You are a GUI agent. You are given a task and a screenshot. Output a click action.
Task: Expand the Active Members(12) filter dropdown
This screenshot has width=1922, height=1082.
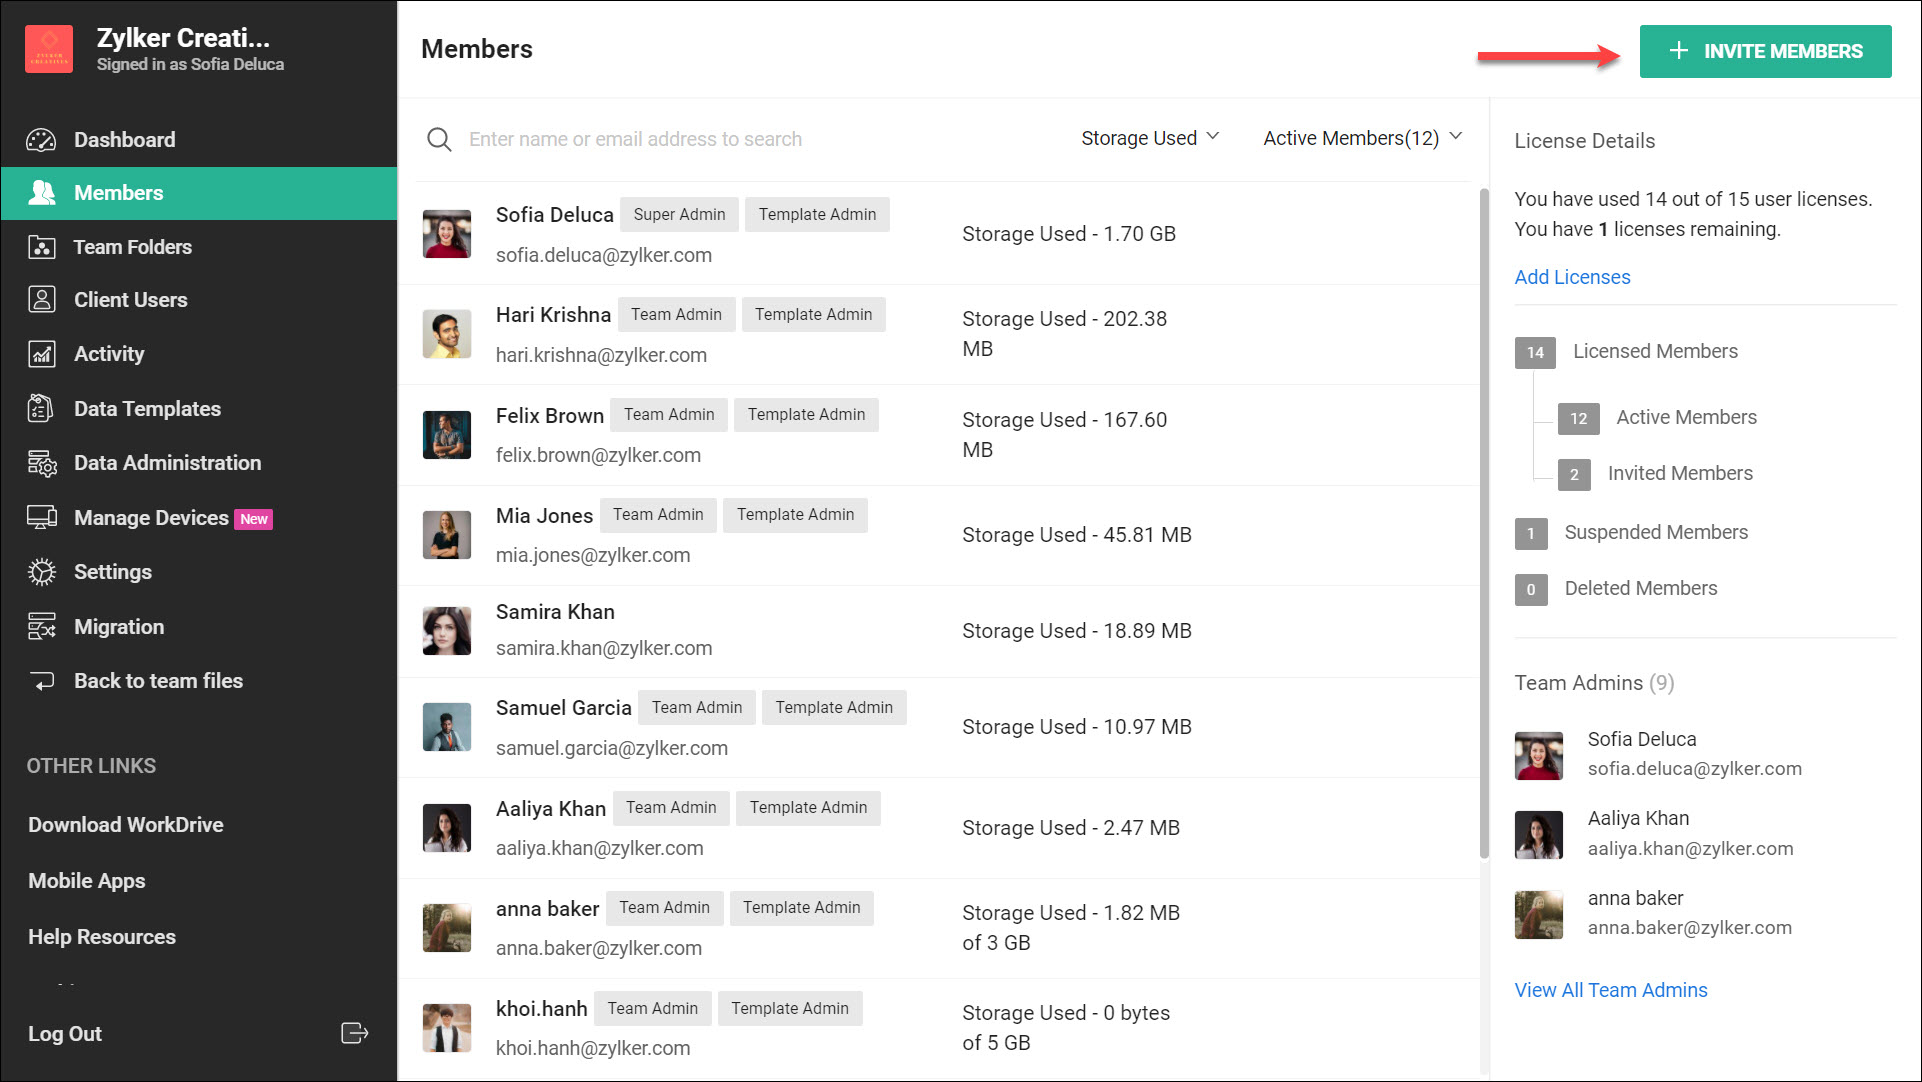[1362, 138]
